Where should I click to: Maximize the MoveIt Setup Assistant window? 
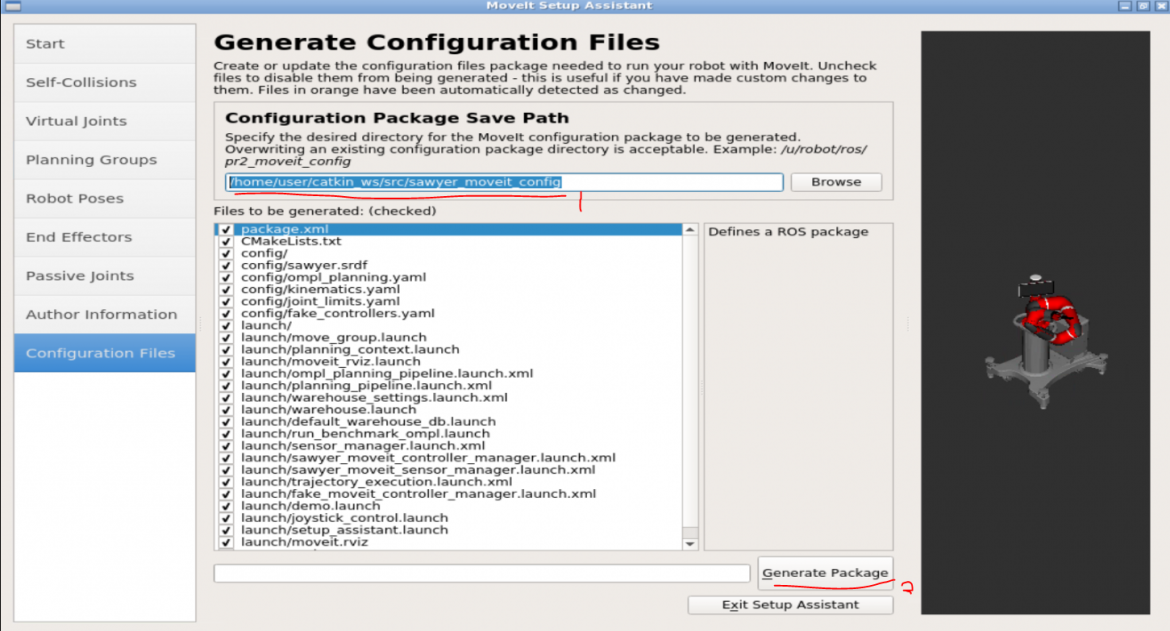[x=1143, y=5]
